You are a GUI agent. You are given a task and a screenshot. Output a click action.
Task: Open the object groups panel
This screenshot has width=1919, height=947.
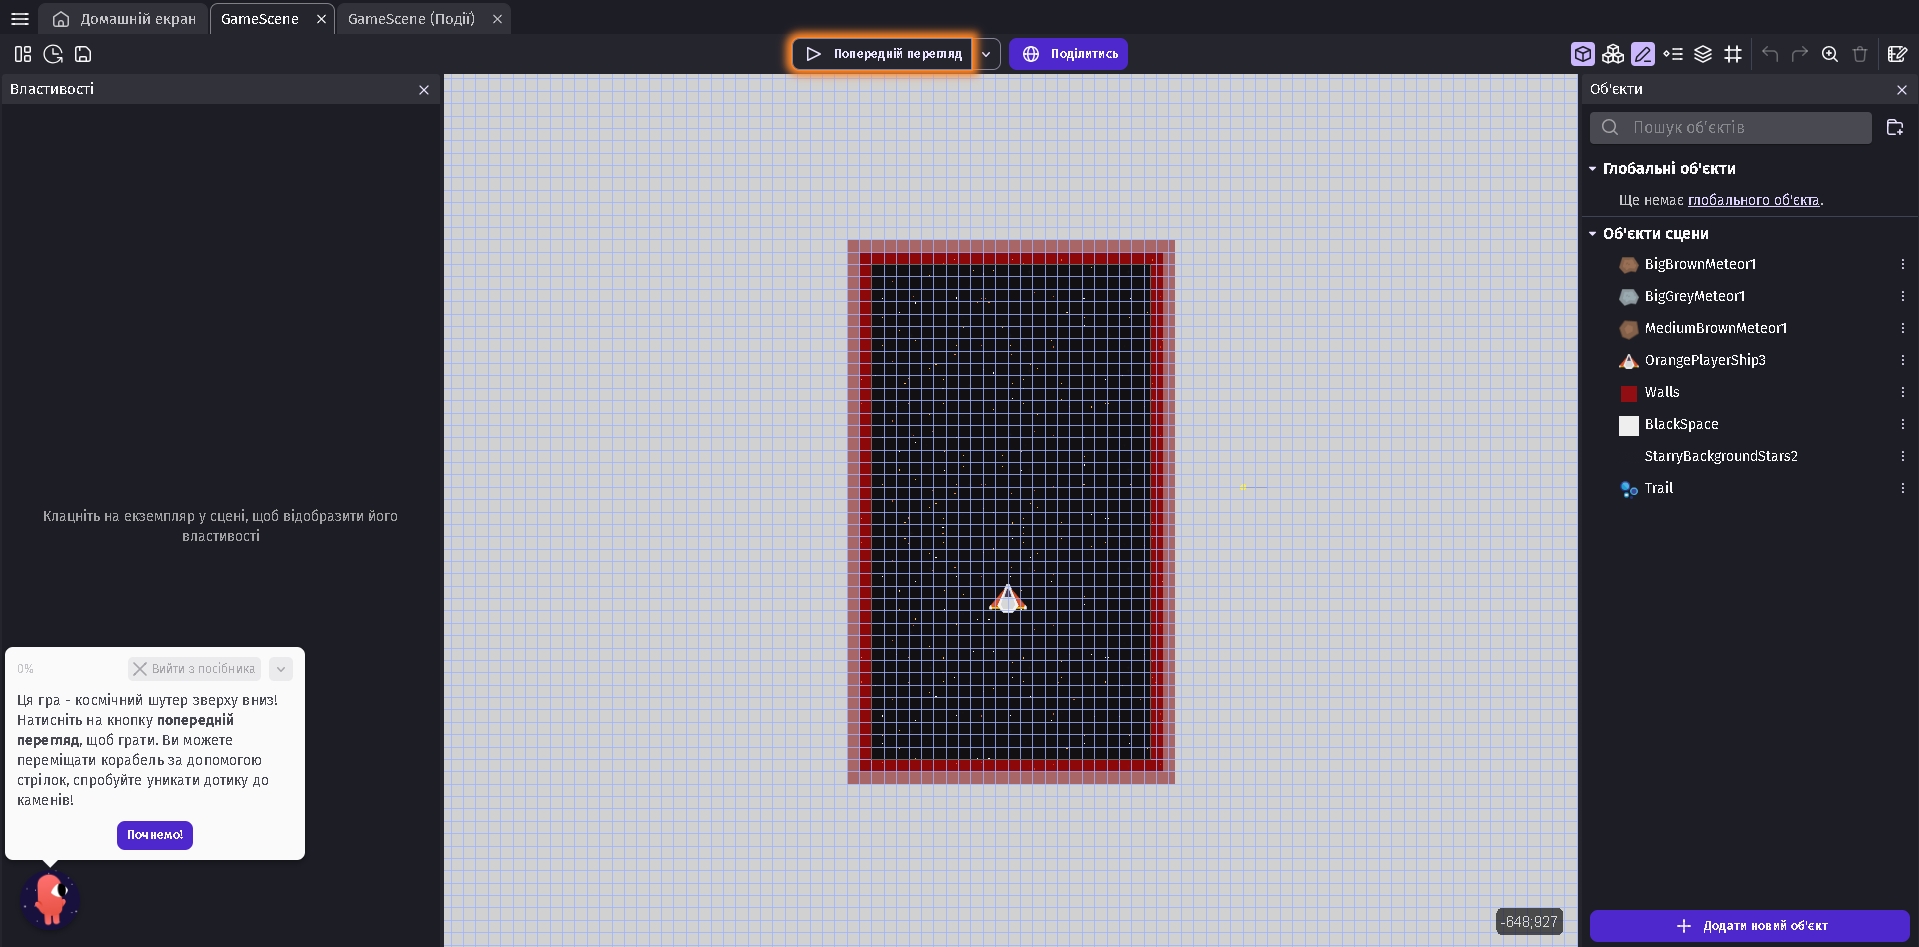[1612, 54]
